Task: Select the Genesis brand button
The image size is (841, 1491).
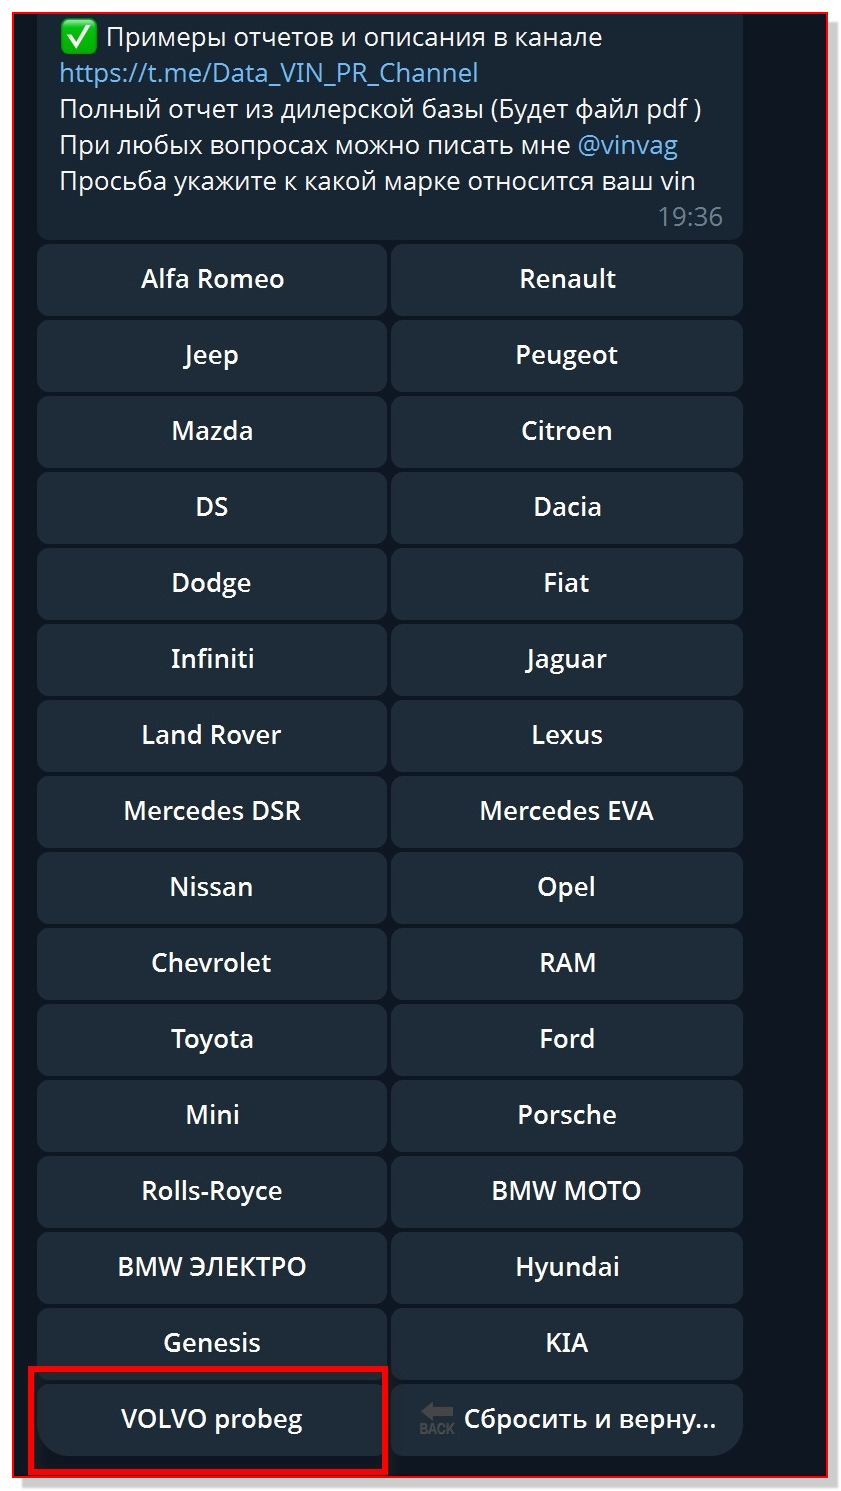Action: [x=212, y=1343]
